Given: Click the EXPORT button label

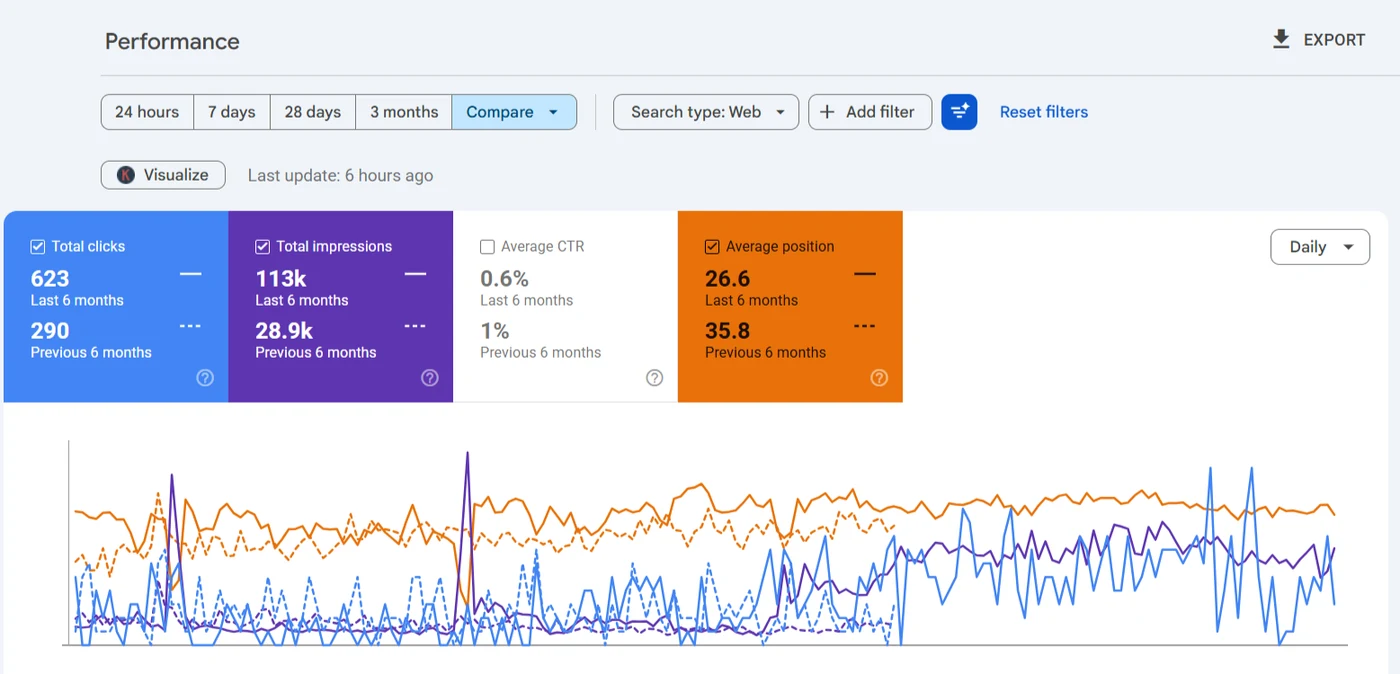Looking at the screenshot, I should [1334, 40].
